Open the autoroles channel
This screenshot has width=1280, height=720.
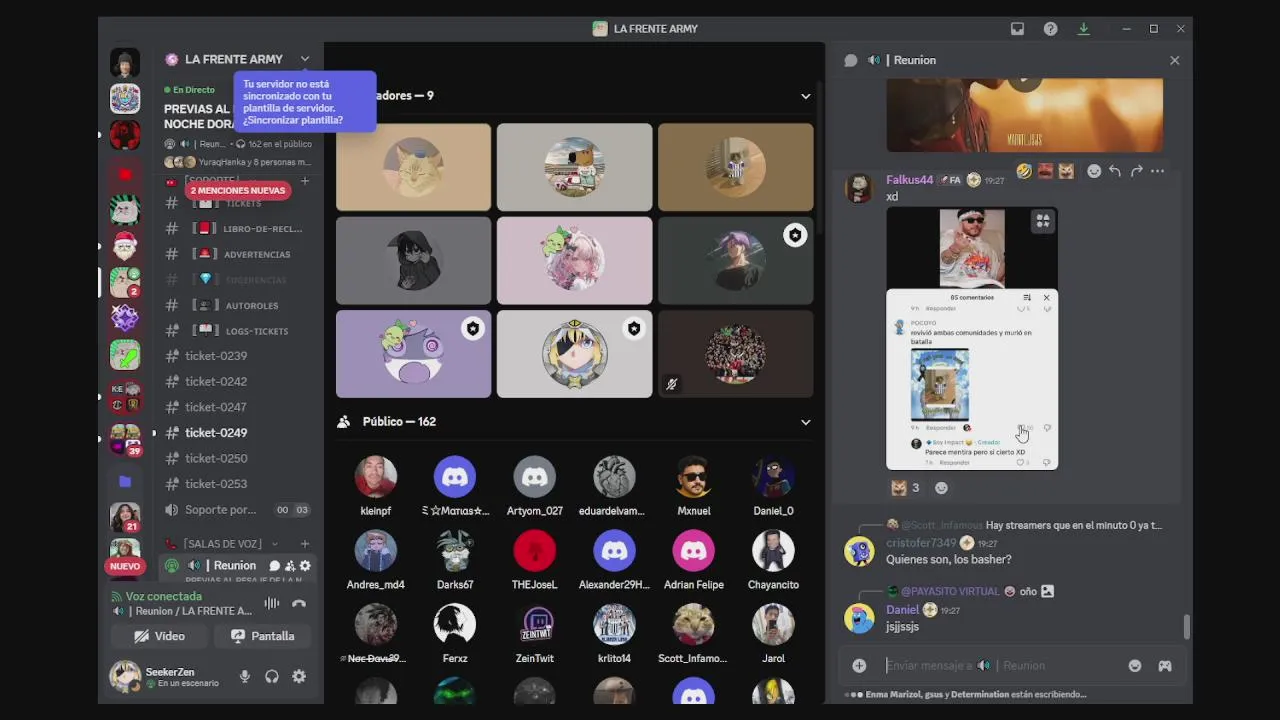click(x=238, y=305)
